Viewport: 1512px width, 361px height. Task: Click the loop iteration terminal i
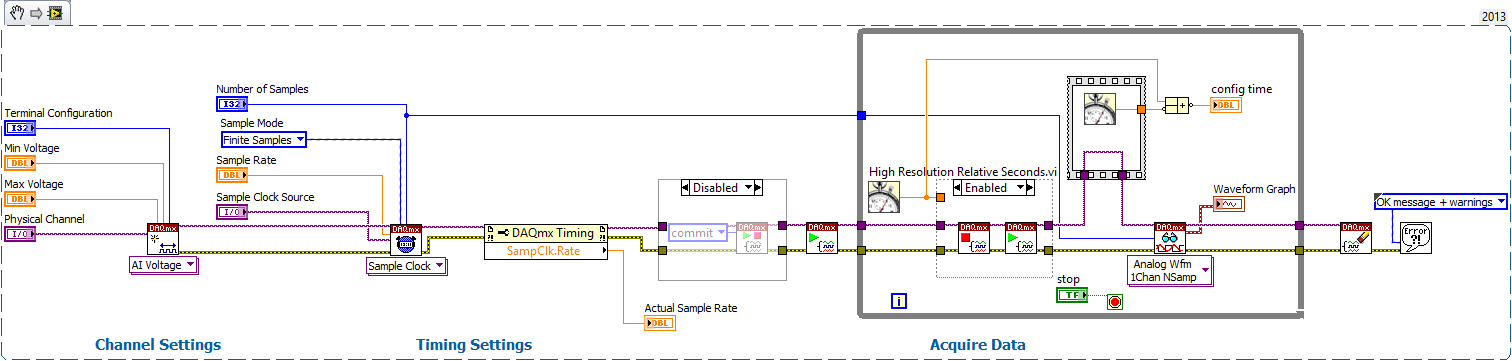898,301
